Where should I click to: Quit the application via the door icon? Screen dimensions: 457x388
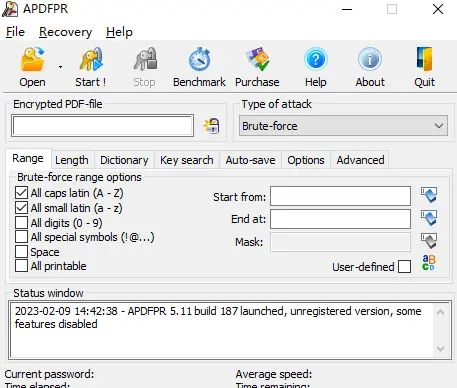424,59
